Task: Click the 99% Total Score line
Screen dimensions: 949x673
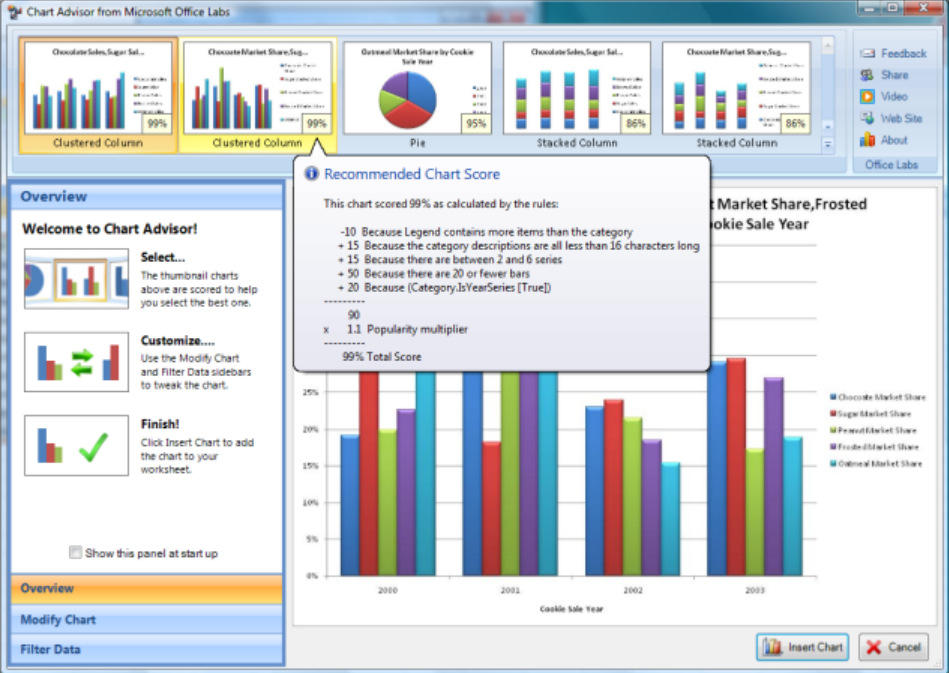Action: tap(382, 356)
